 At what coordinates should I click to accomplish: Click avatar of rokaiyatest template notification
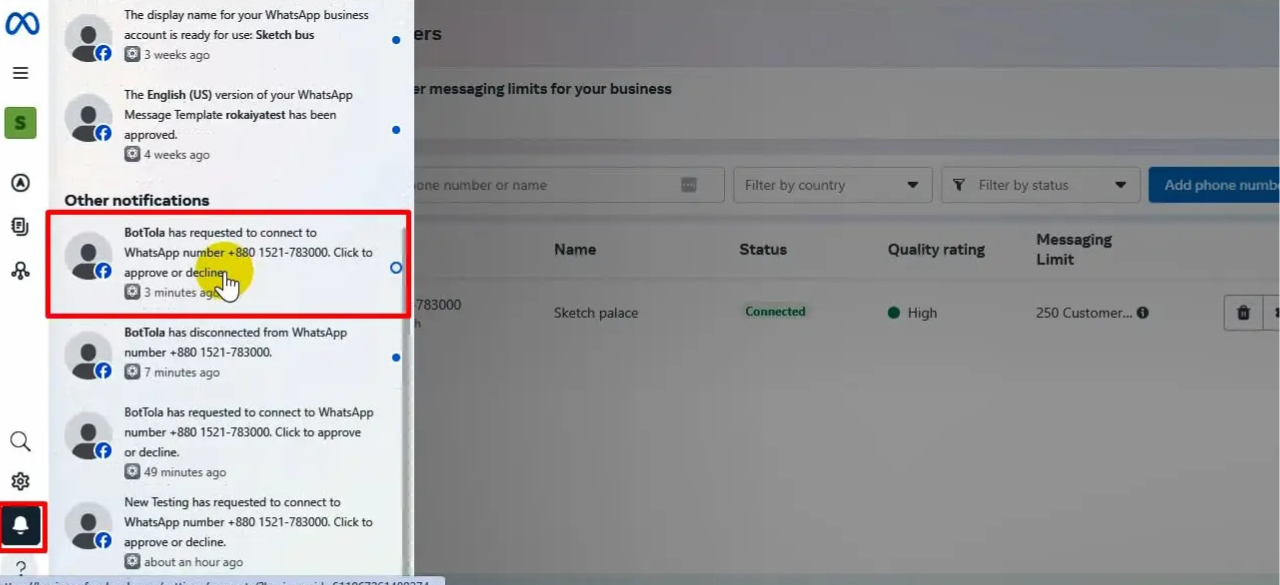click(88, 118)
